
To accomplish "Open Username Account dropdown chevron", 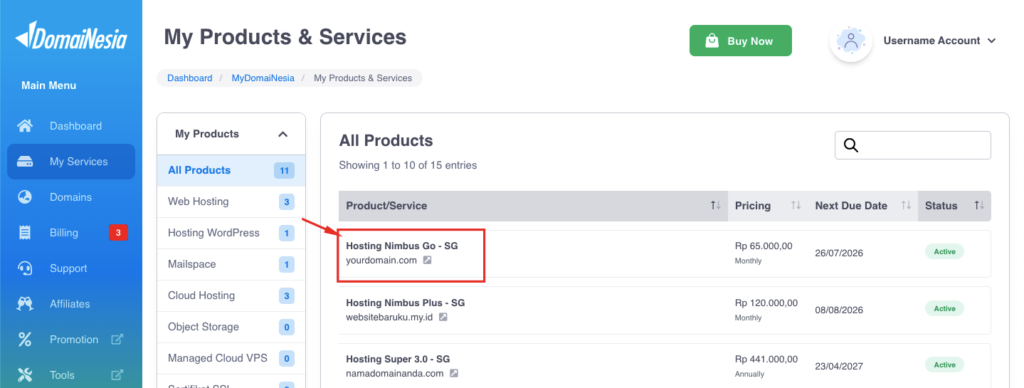I will coord(991,41).
